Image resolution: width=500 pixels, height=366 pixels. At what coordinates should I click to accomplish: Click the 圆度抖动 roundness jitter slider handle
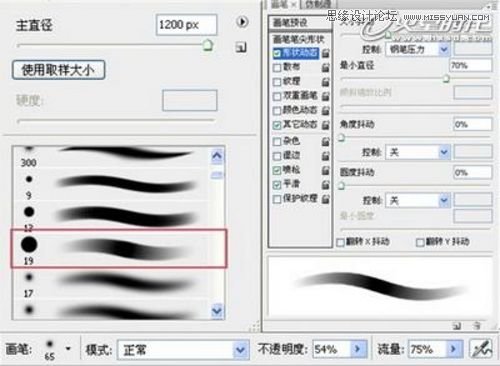click(x=341, y=185)
